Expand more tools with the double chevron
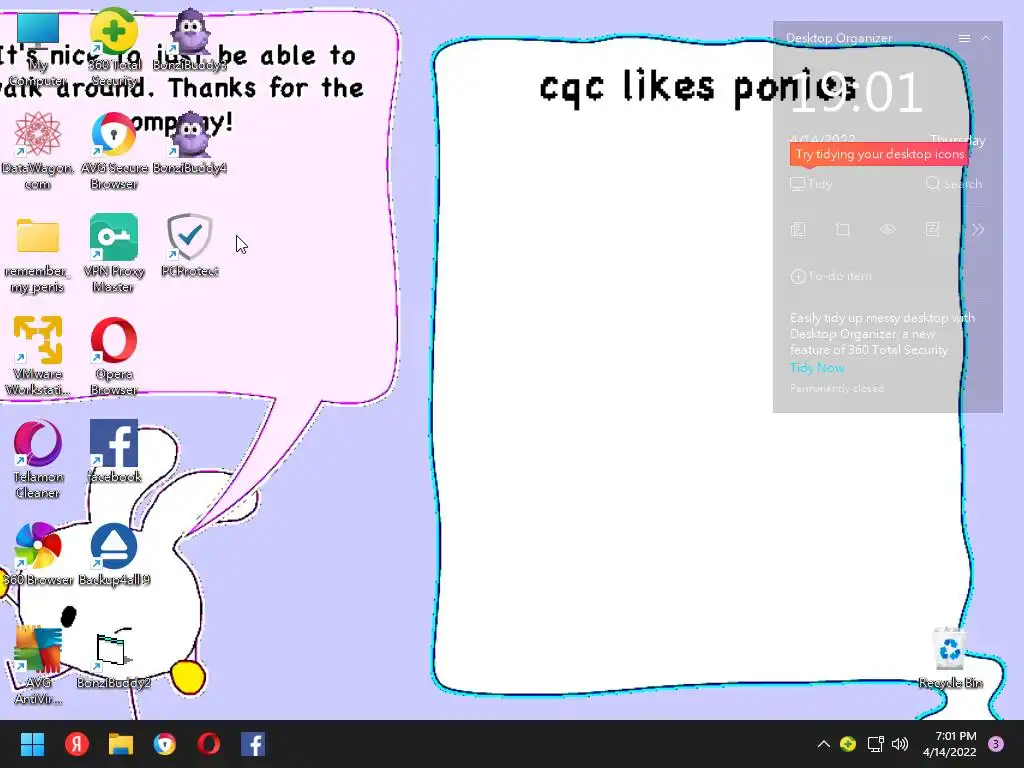This screenshot has height=768, width=1024. click(978, 229)
